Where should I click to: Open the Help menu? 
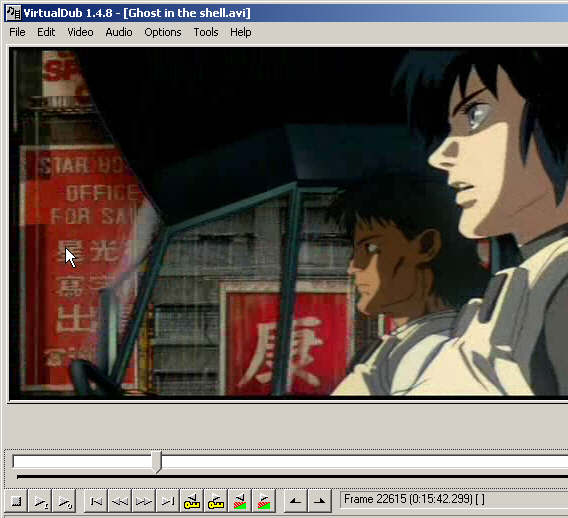(241, 32)
